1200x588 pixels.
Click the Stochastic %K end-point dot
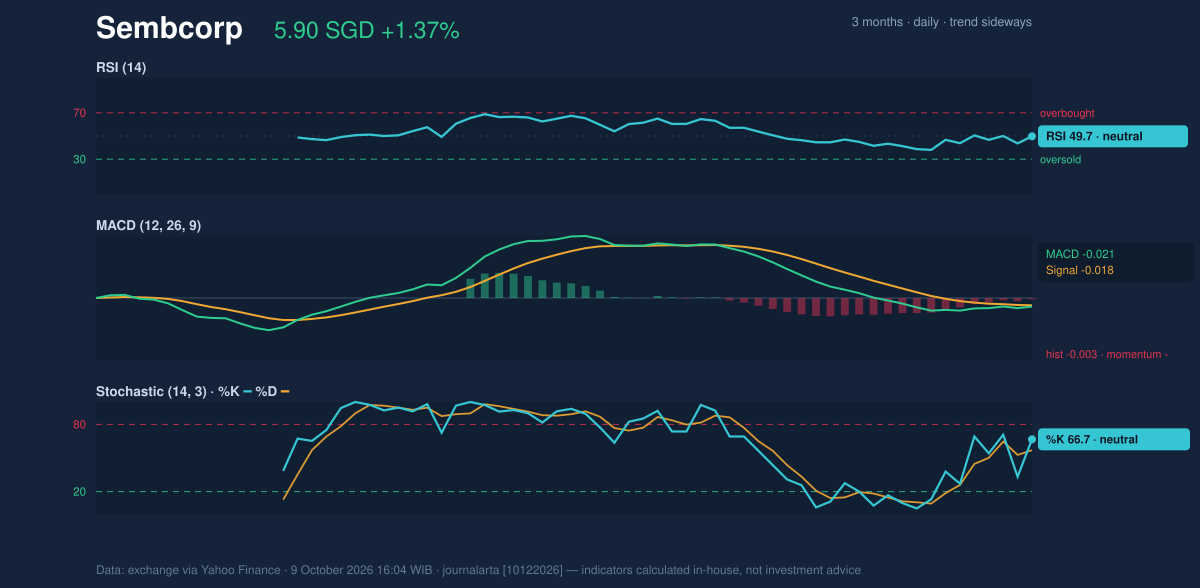pyautogui.click(x=1032, y=439)
